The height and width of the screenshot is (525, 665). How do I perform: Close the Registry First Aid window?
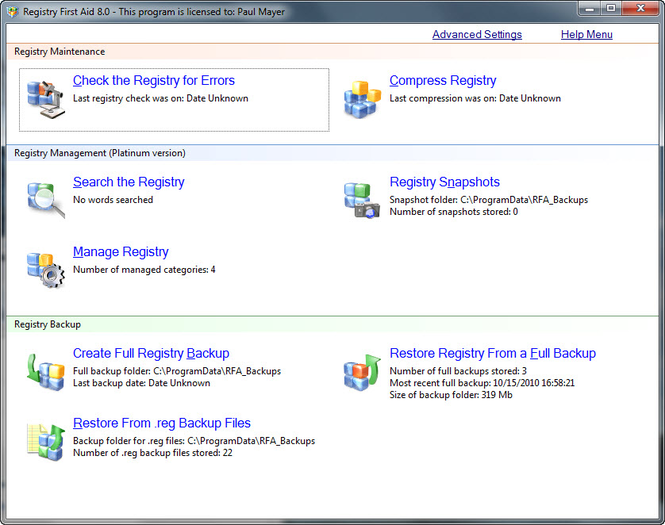click(x=641, y=8)
